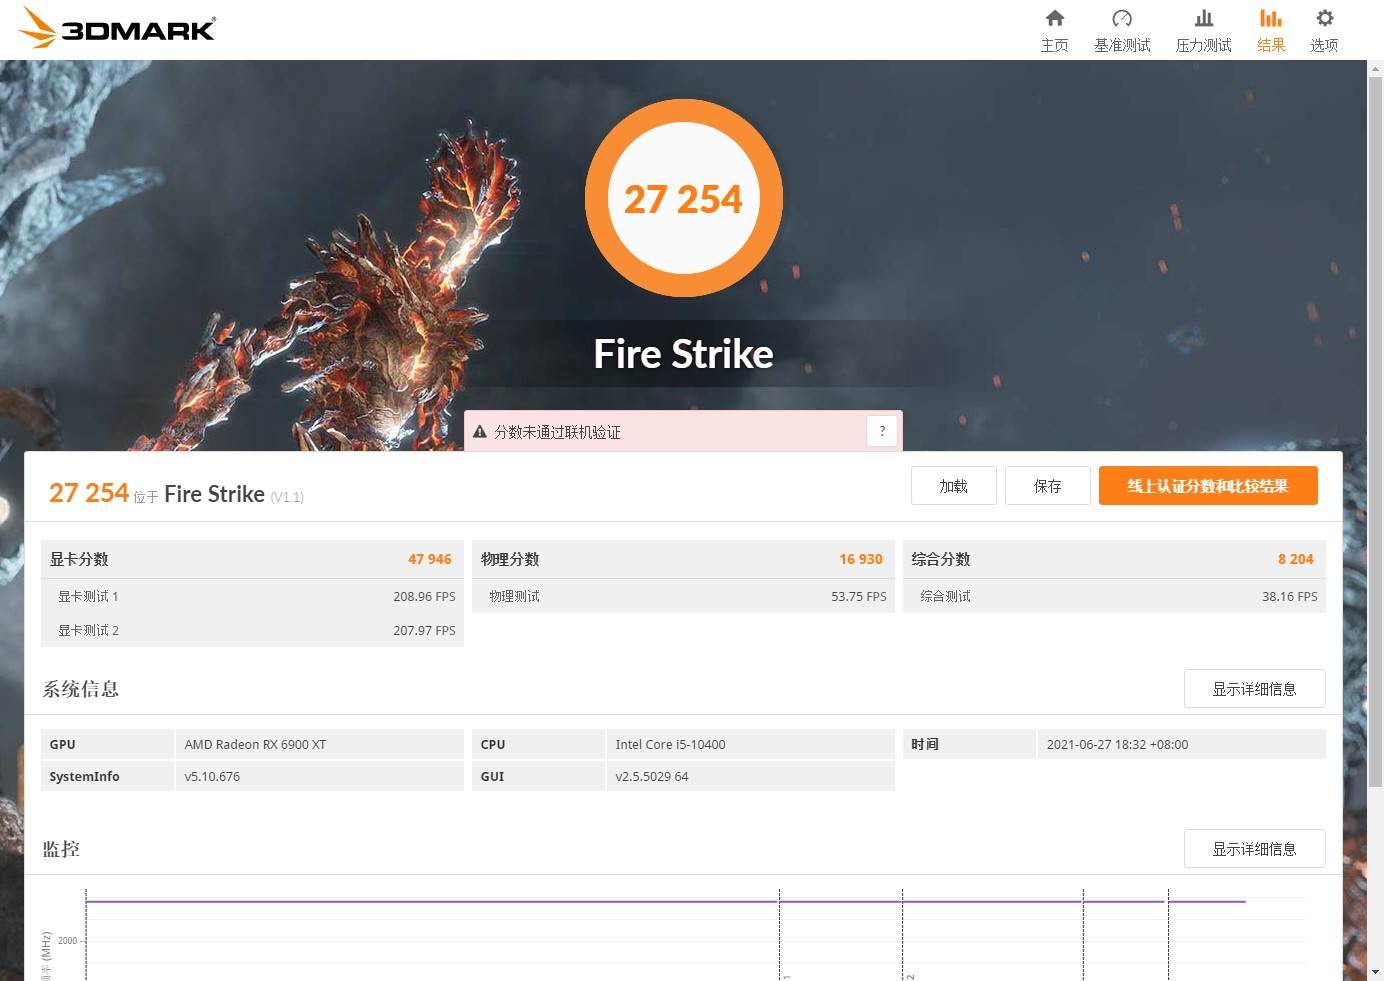Switch to the 压力测试 tab label
This screenshot has width=1384, height=981.
1204,45
